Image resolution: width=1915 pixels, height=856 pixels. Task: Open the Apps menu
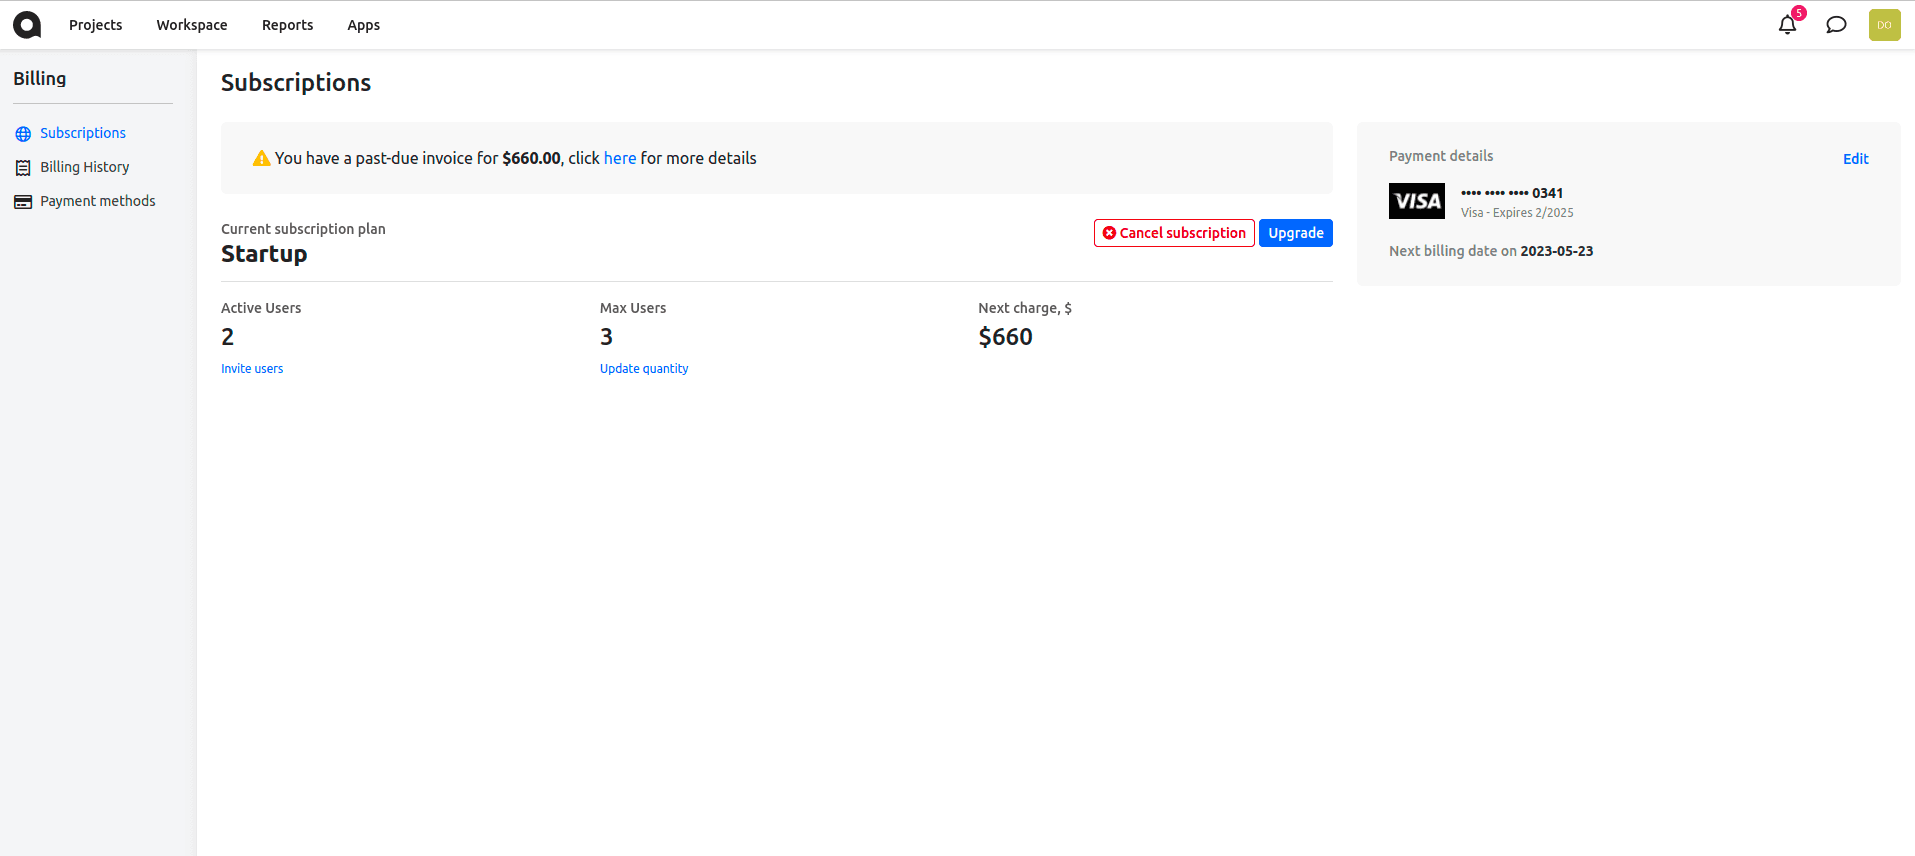pyautogui.click(x=363, y=25)
